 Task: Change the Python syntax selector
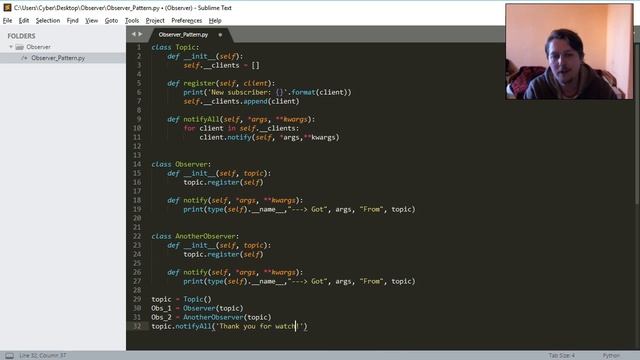pos(611,356)
